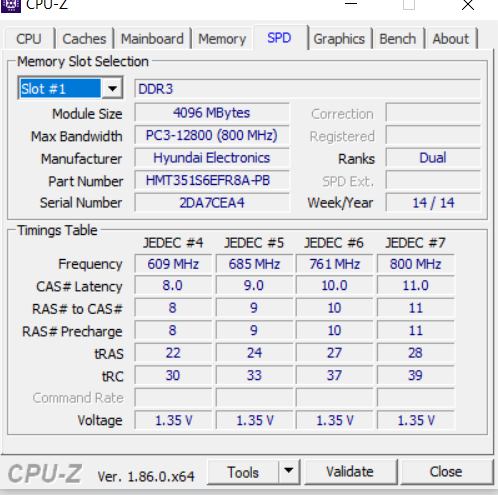
Task: Click the Tools button
Action: [243, 472]
